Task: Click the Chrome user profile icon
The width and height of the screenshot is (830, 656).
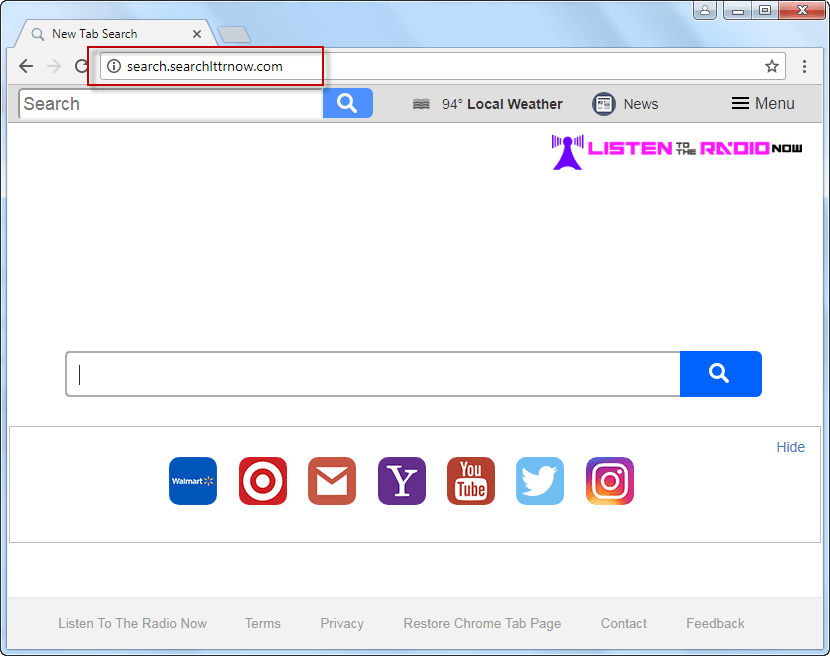Action: pyautogui.click(x=705, y=10)
